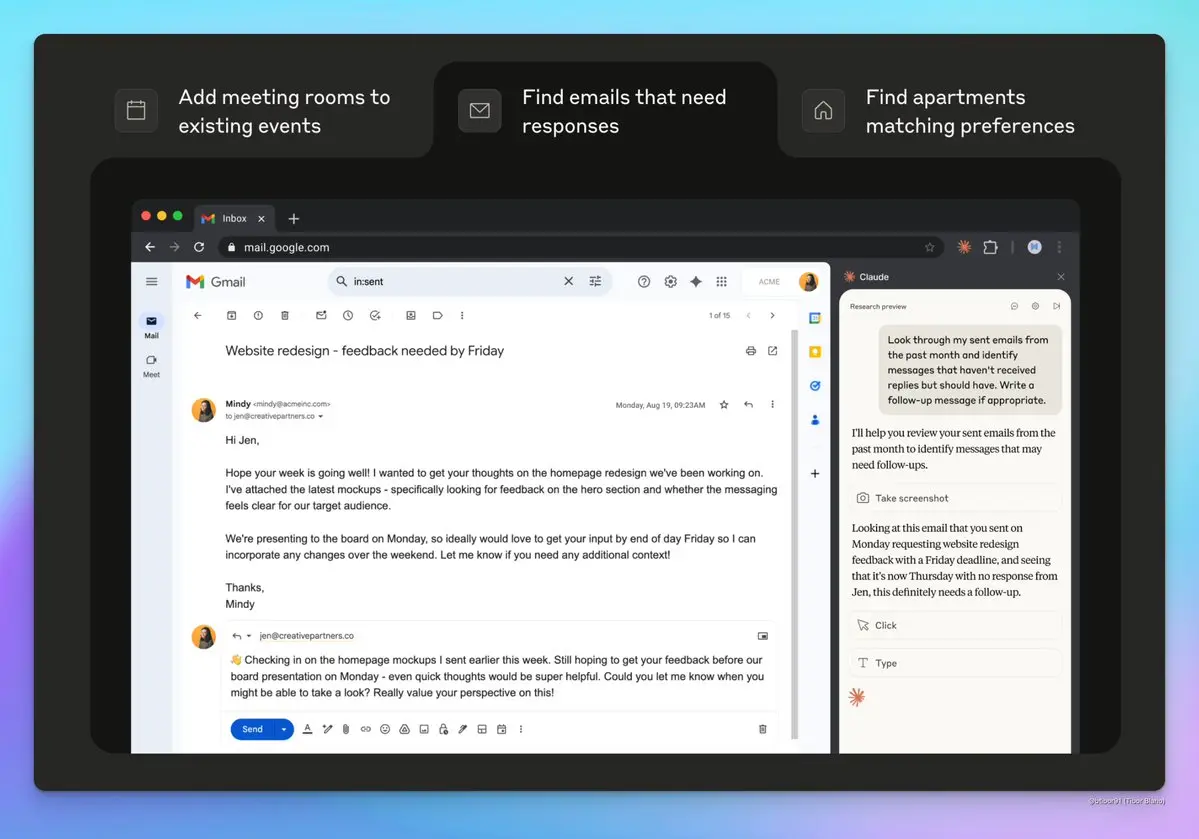
Task: Print the email using the printer icon
Action: coord(751,351)
